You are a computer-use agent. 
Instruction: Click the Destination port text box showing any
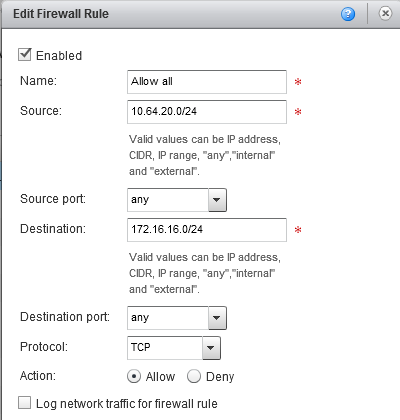click(168, 318)
